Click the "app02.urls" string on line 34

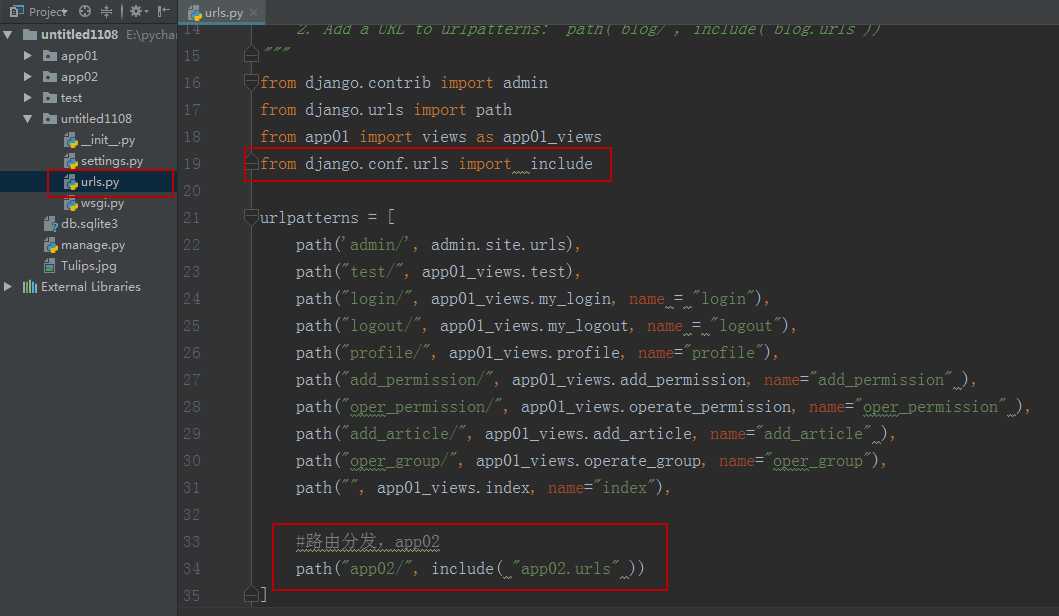(x=566, y=569)
